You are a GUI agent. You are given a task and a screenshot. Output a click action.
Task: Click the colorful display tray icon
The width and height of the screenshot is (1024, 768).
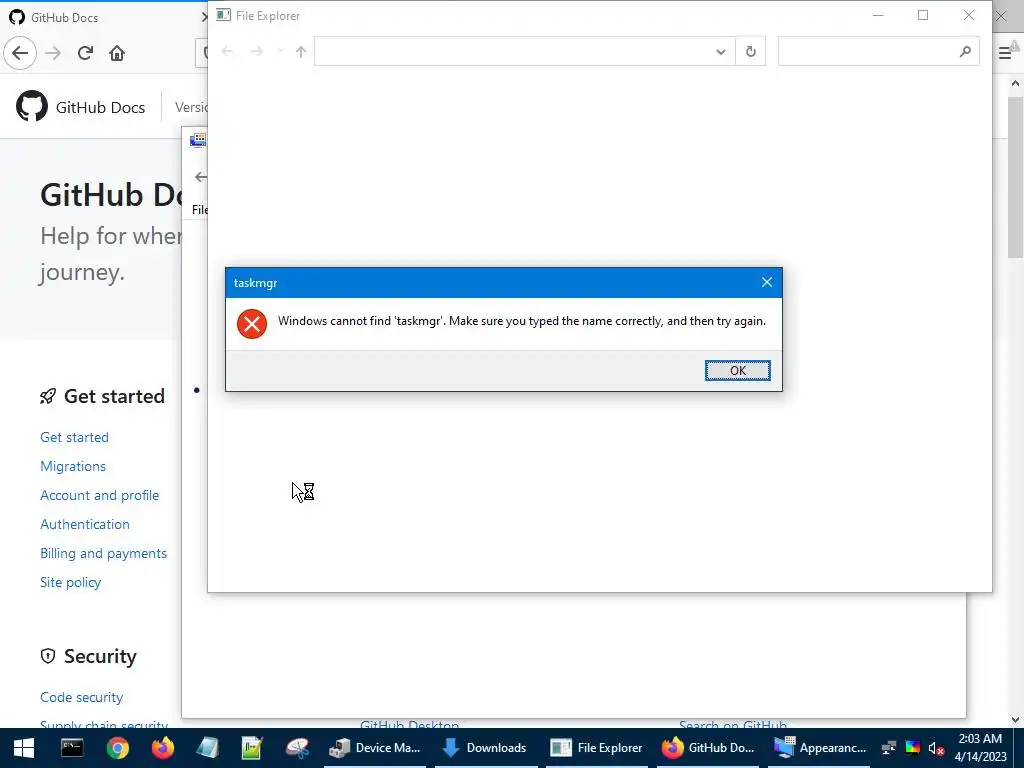point(912,748)
